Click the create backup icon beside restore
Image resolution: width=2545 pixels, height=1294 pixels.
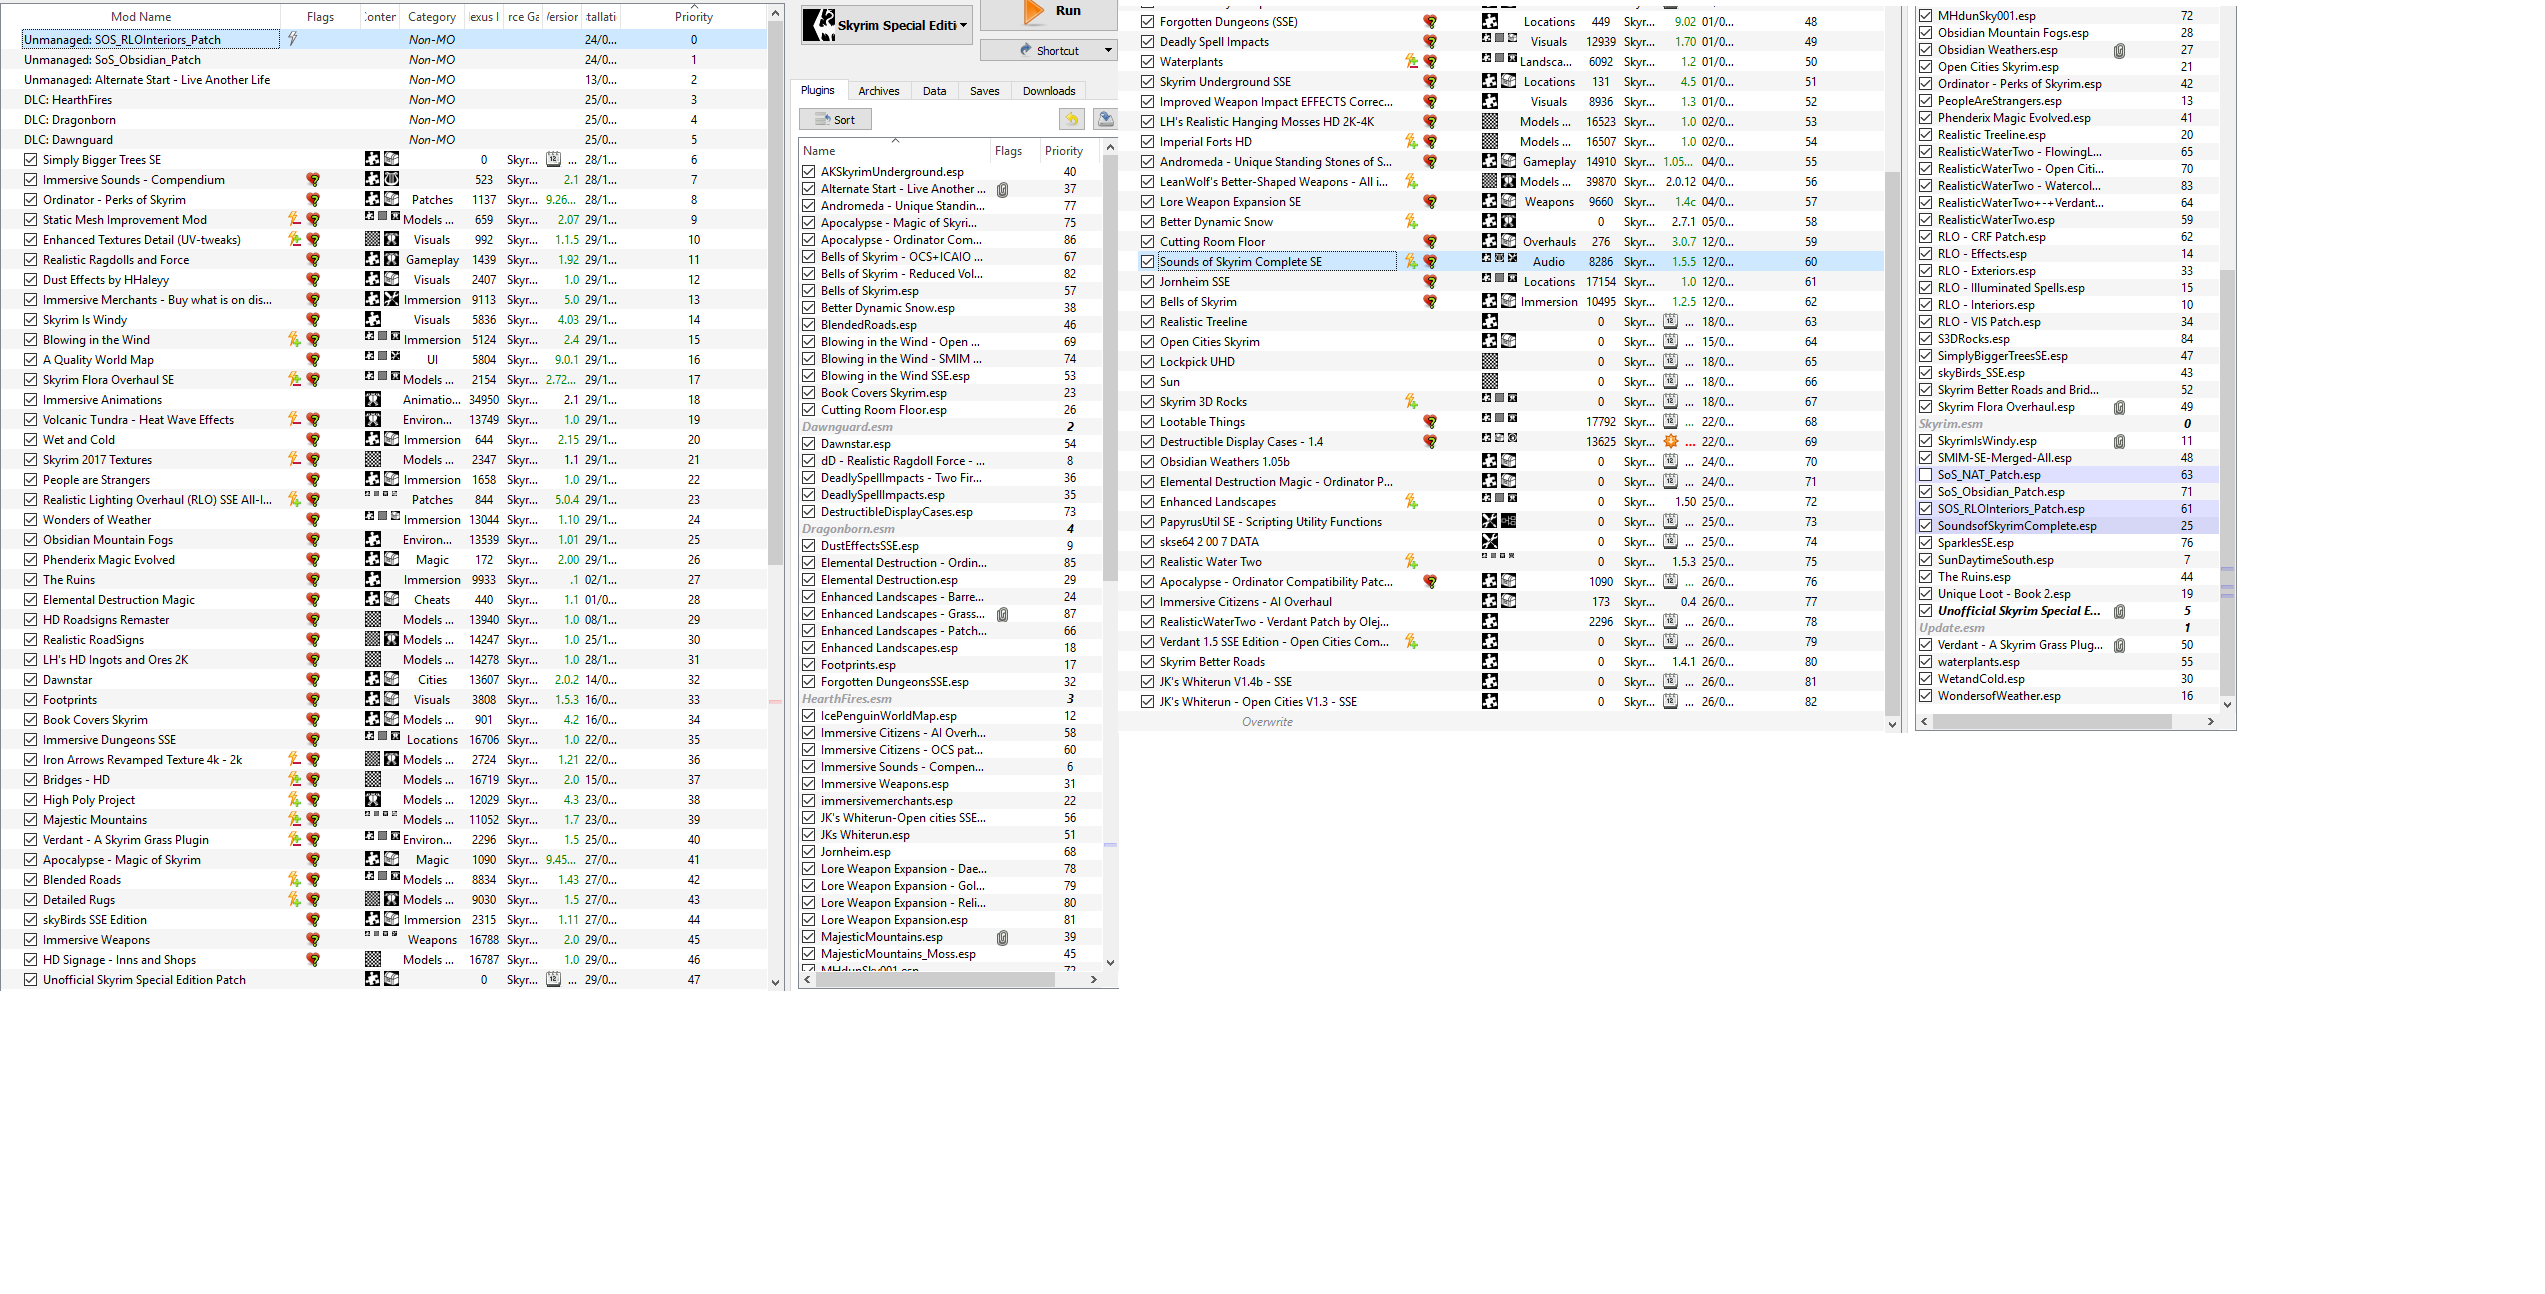pyautogui.click(x=1105, y=119)
